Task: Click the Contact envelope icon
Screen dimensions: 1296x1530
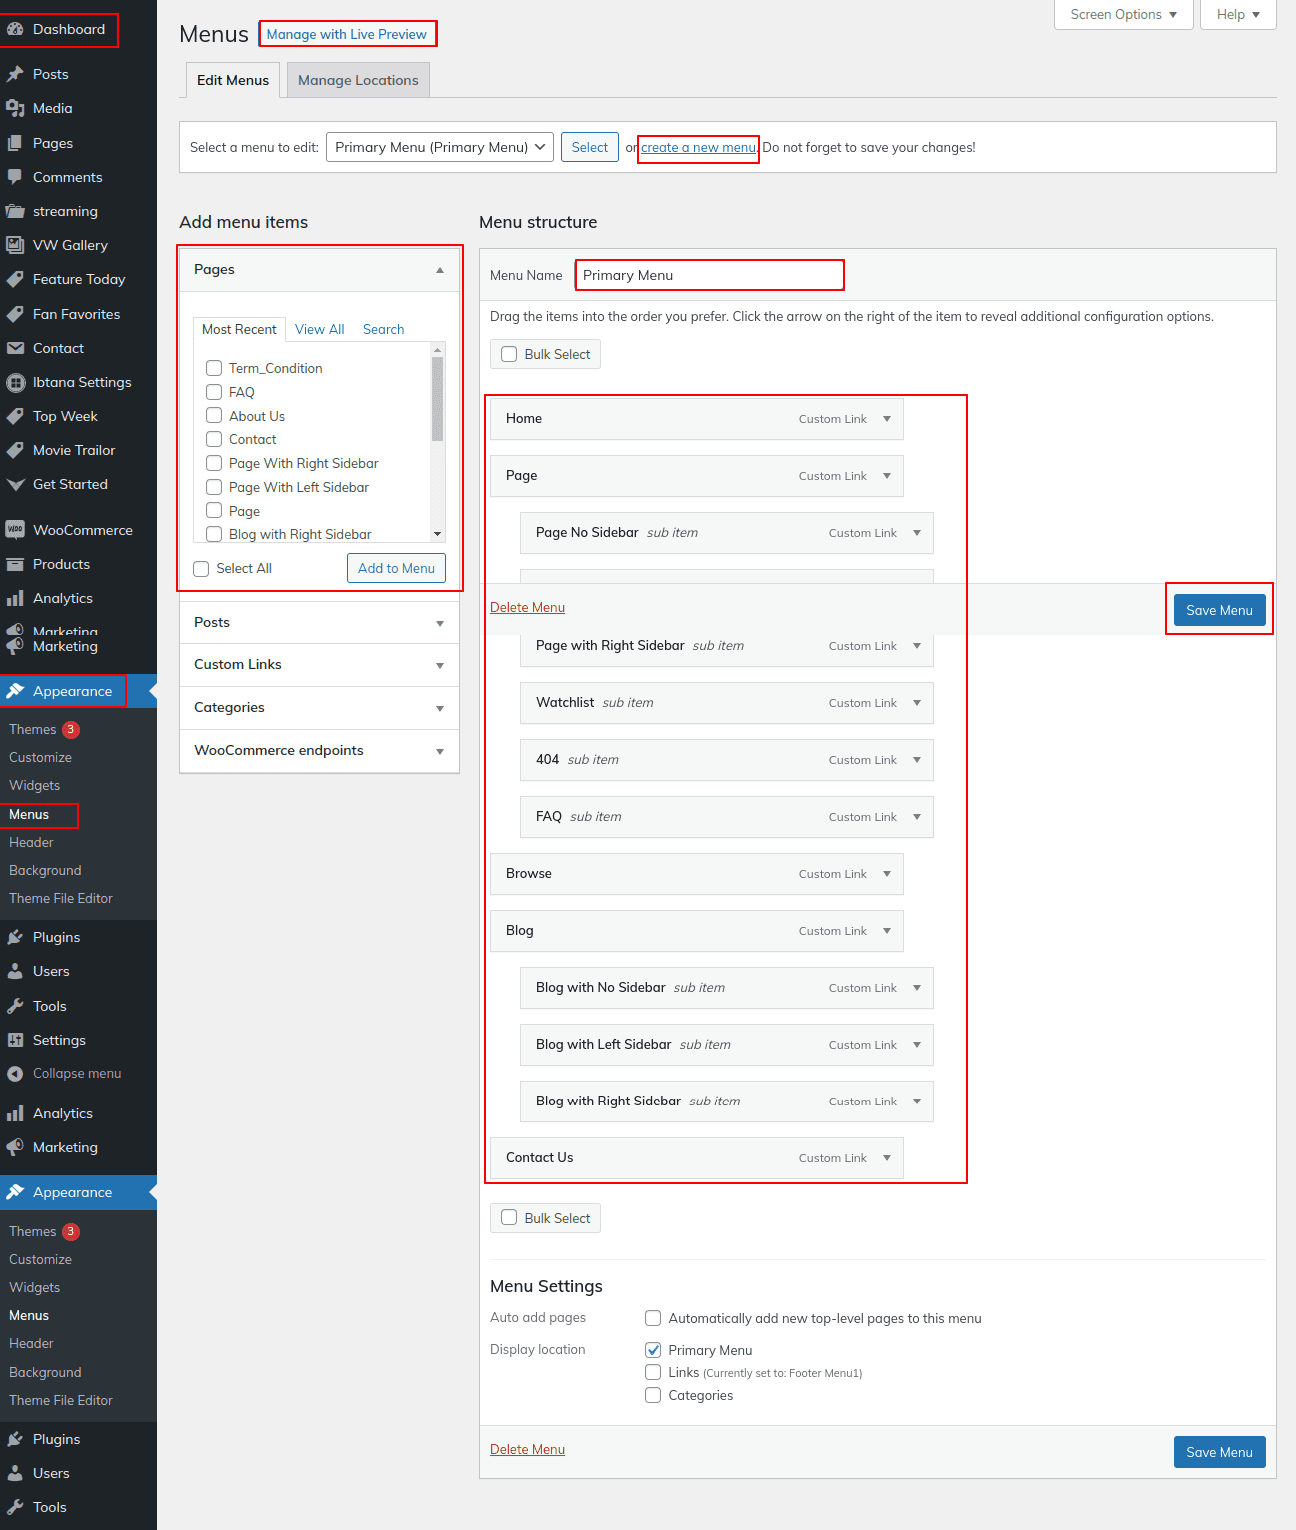Action: tap(15, 348)
